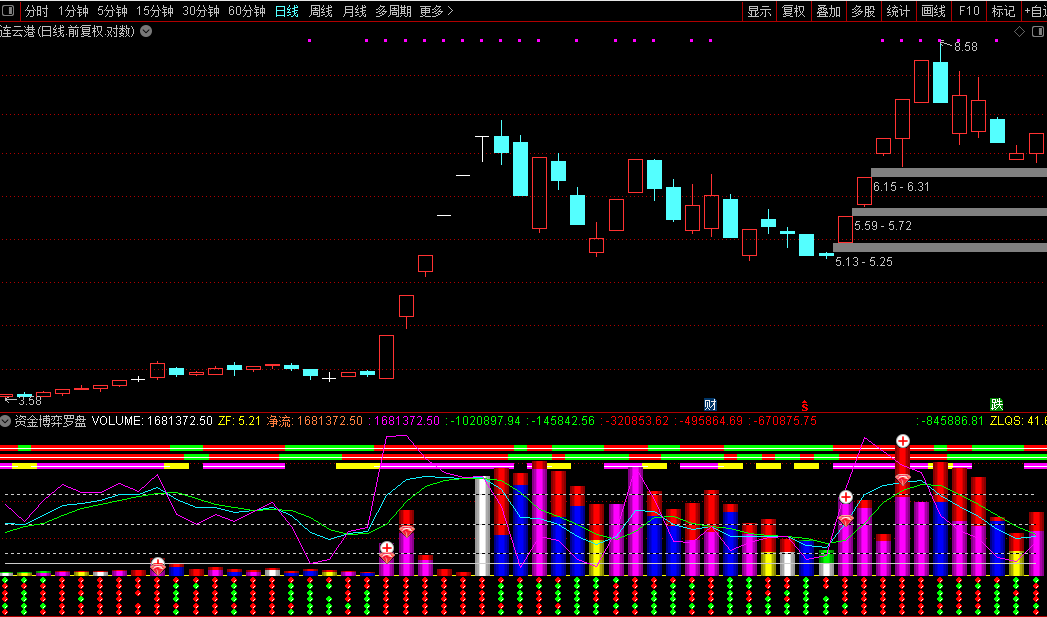Open the 多周期 multi-period view
Screen dimensions: 1047x617
393,11
